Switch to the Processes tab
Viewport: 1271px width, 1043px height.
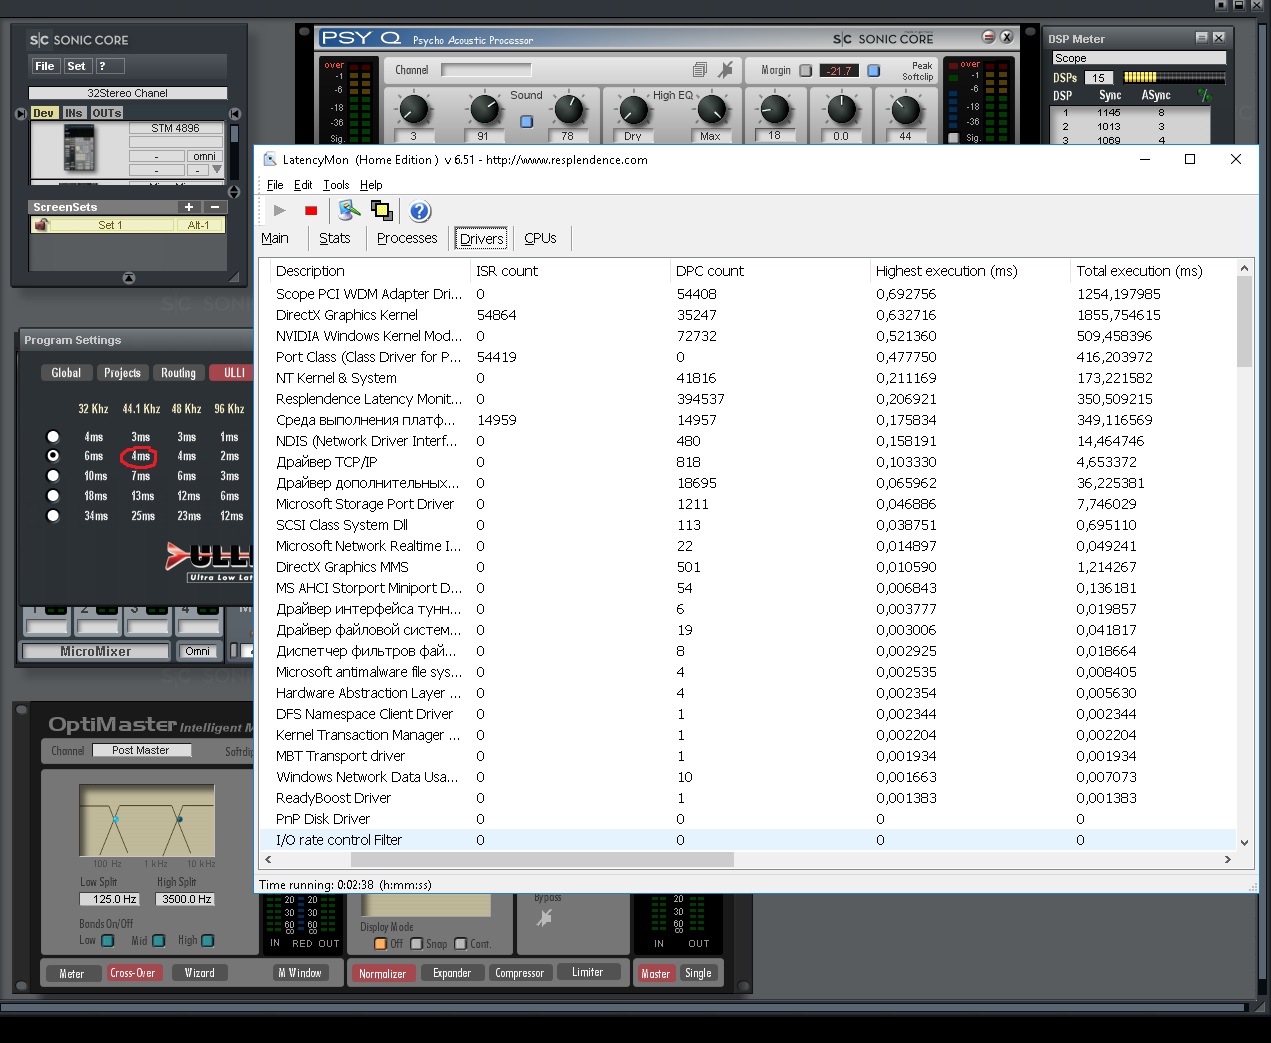point(407,238)
